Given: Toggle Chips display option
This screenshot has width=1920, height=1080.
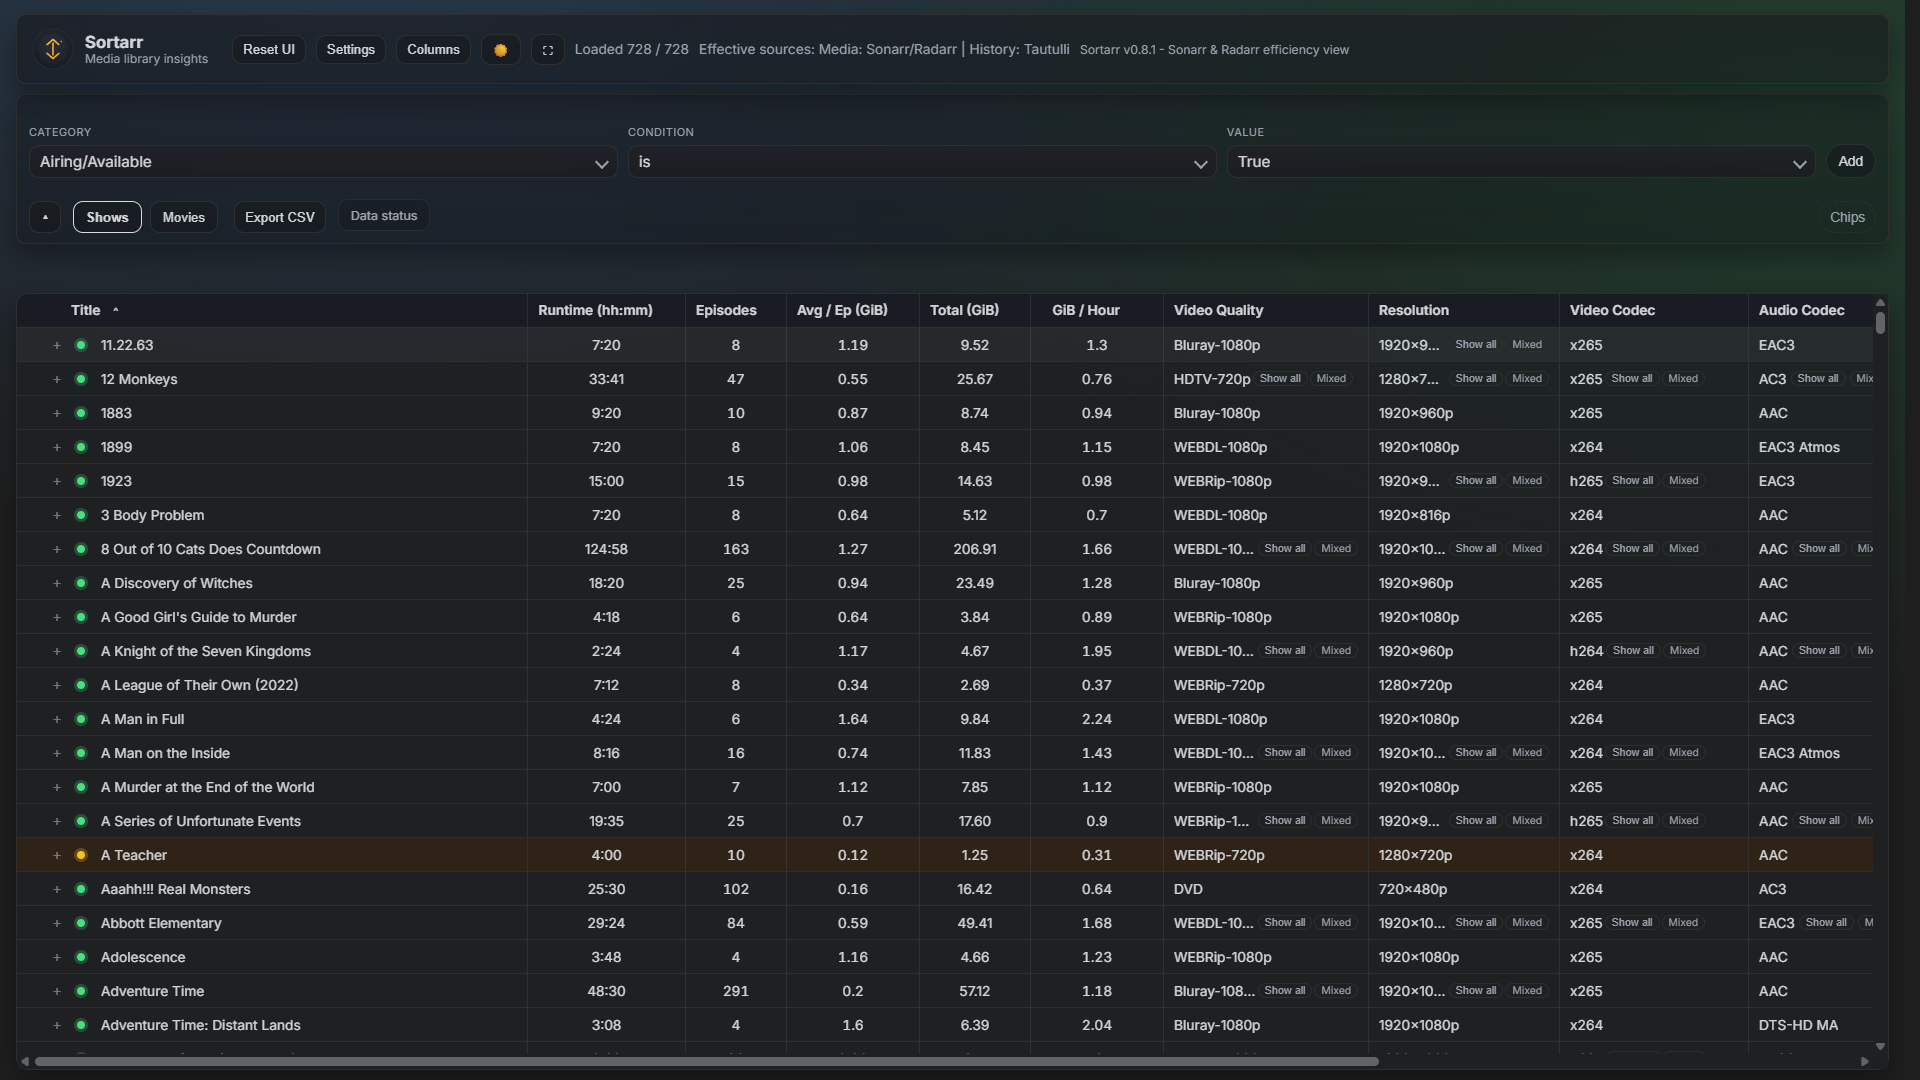Looking at the screenshot, I should [x=1846, y=217].
